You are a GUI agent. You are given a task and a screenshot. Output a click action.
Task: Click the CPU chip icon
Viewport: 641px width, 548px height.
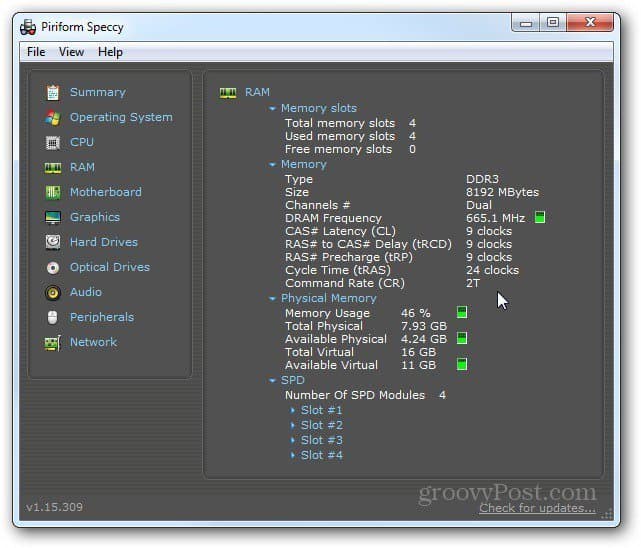pos(53,143)
